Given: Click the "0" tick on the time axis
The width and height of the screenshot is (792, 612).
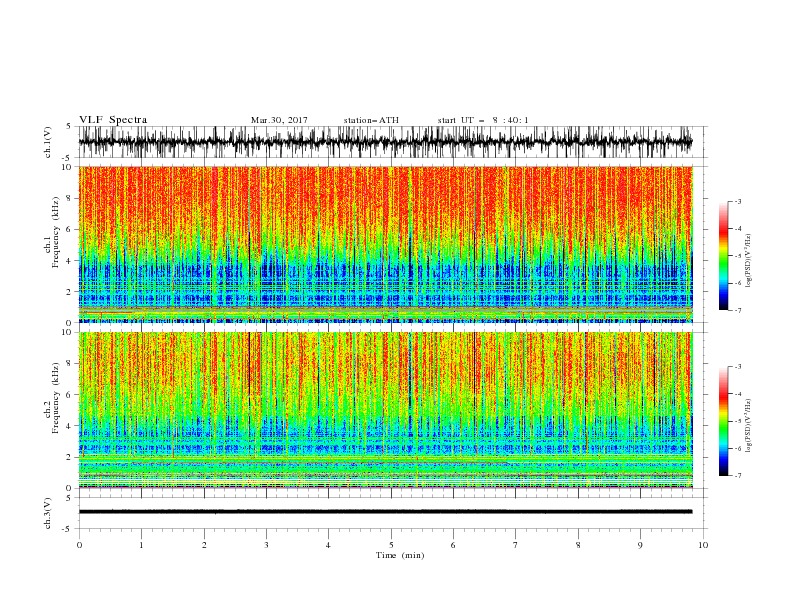Looking at the screenshot, I should [x=79, y=545].
